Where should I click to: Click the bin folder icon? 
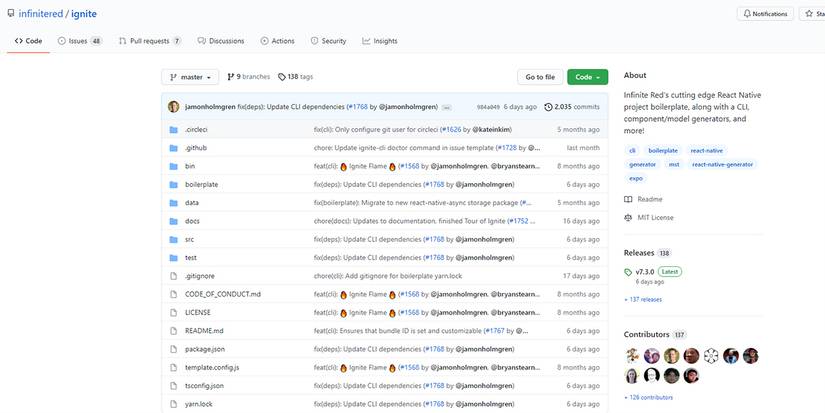[174, 166]
